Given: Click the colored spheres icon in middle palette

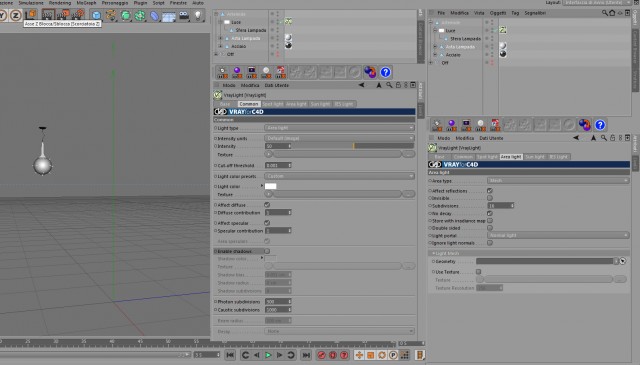Looking at the screenshot, I should tap(370, 72).
